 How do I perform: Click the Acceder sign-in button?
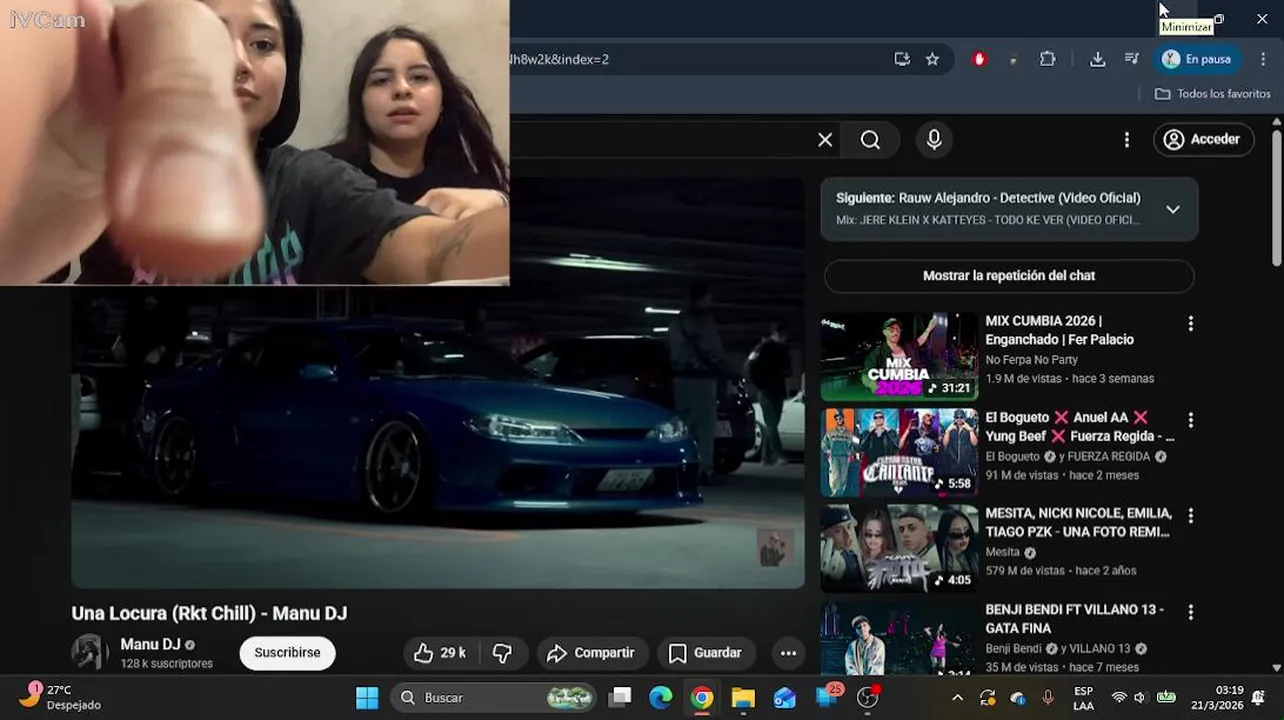pyautogui.click(x=1203, y=140)
